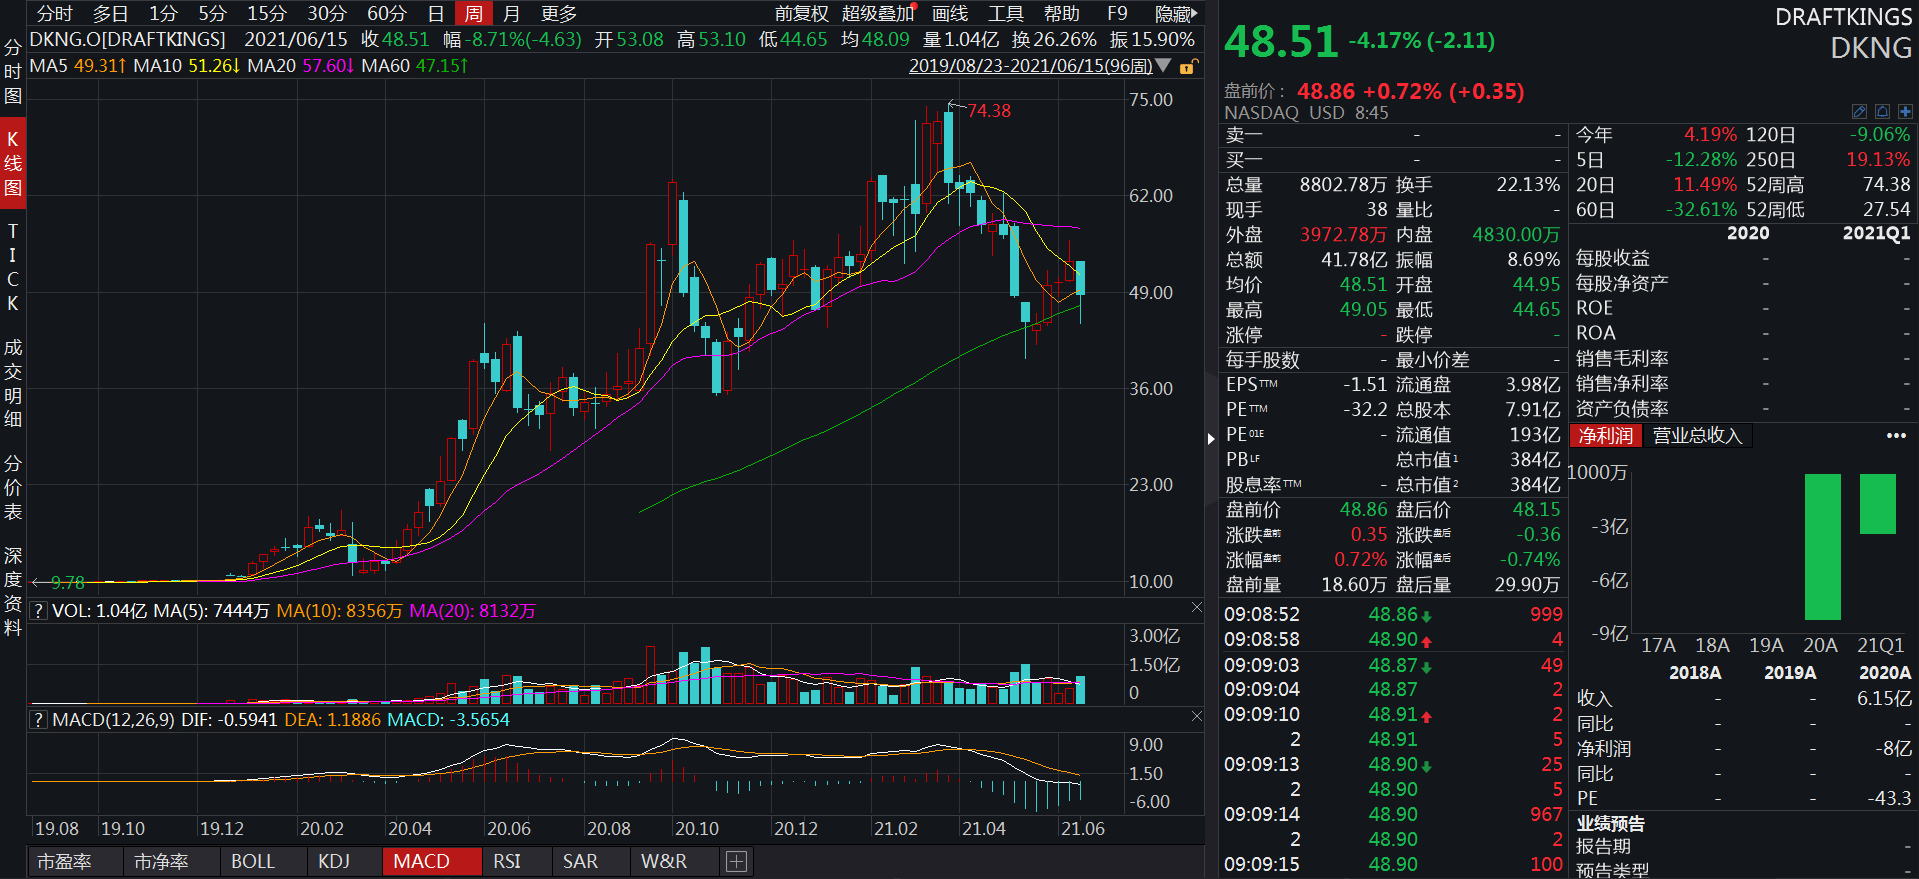Image resolution: width=1919 pixels, height=879 pixels.
Task: Open the 超级叠加 overlay menu
Action: pos(878,14)
